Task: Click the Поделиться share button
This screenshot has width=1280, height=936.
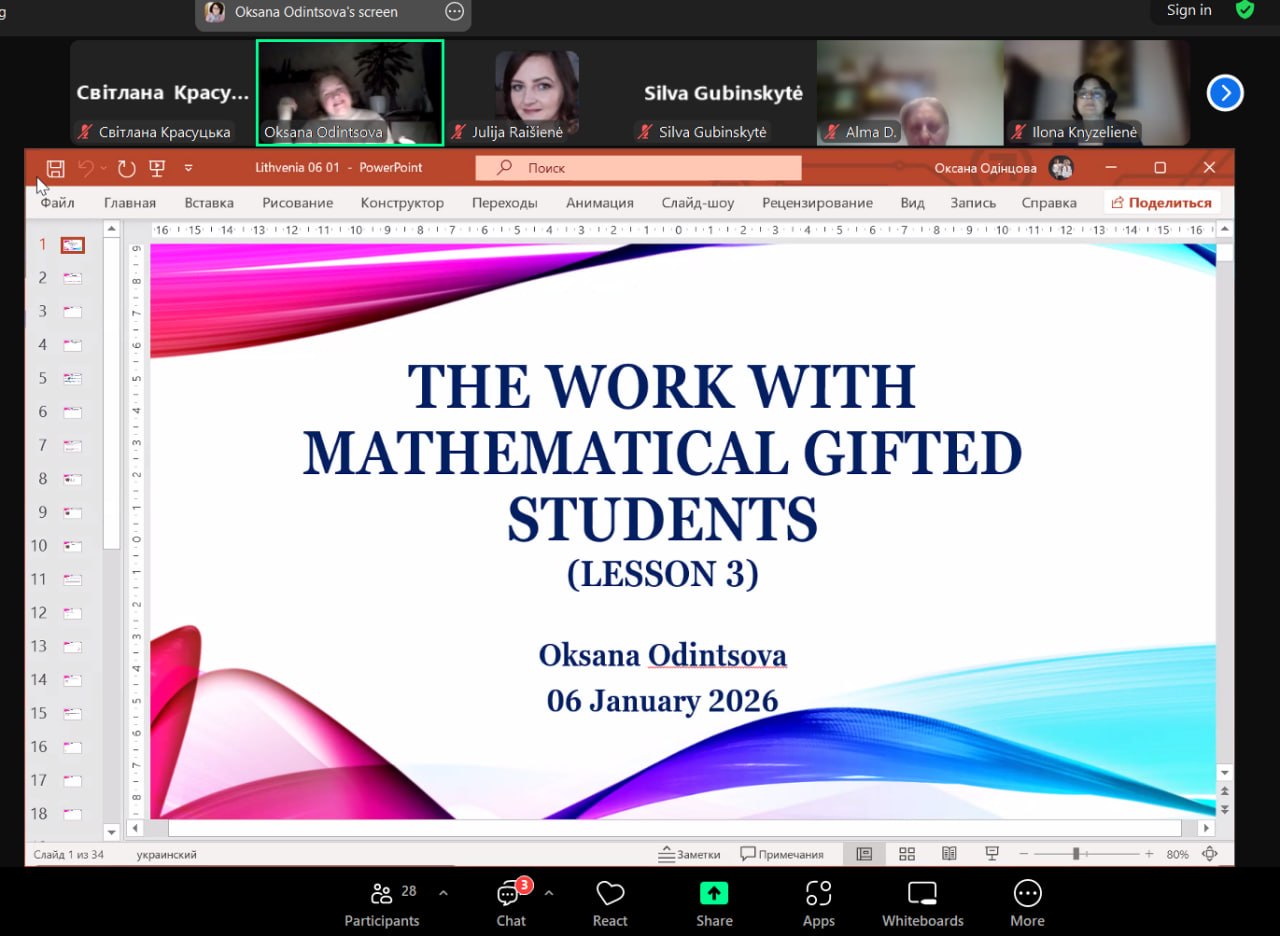Action: coord(1161,203)
